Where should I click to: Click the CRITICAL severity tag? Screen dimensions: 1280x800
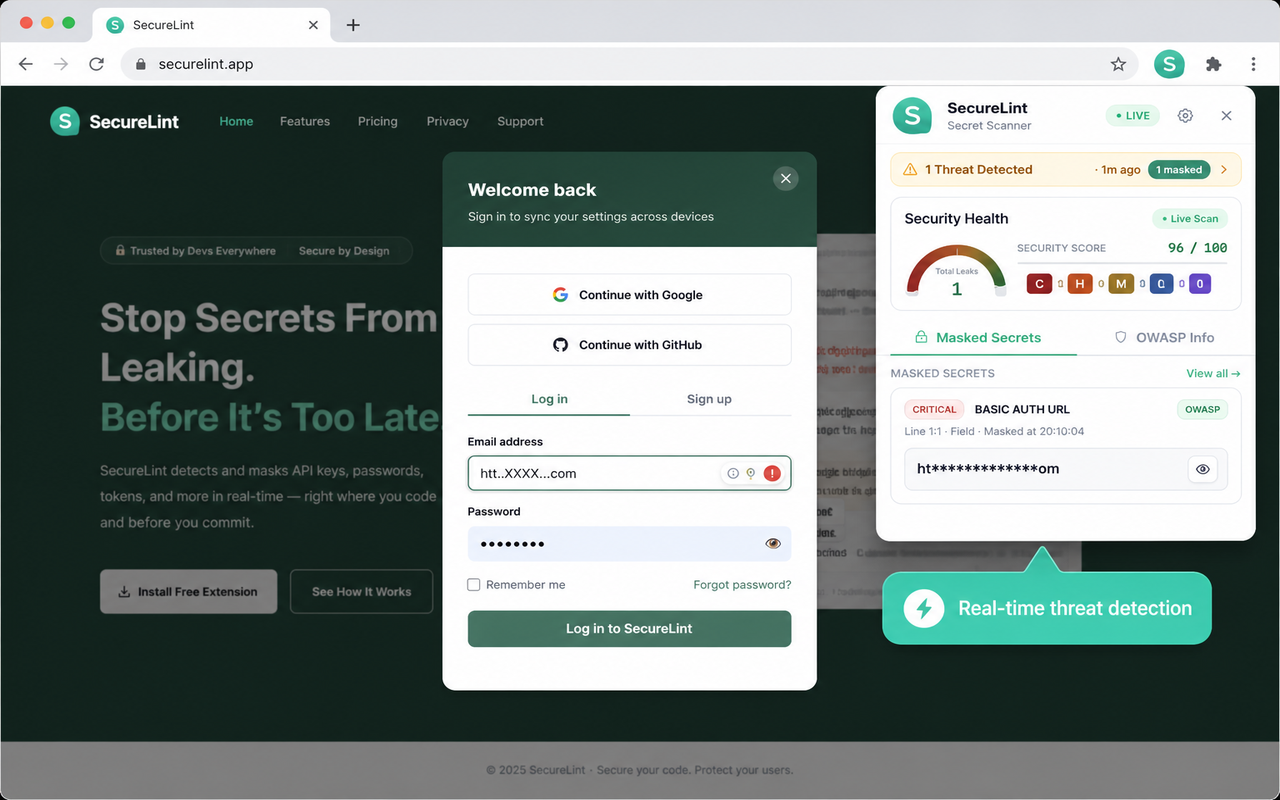[934, 409]
